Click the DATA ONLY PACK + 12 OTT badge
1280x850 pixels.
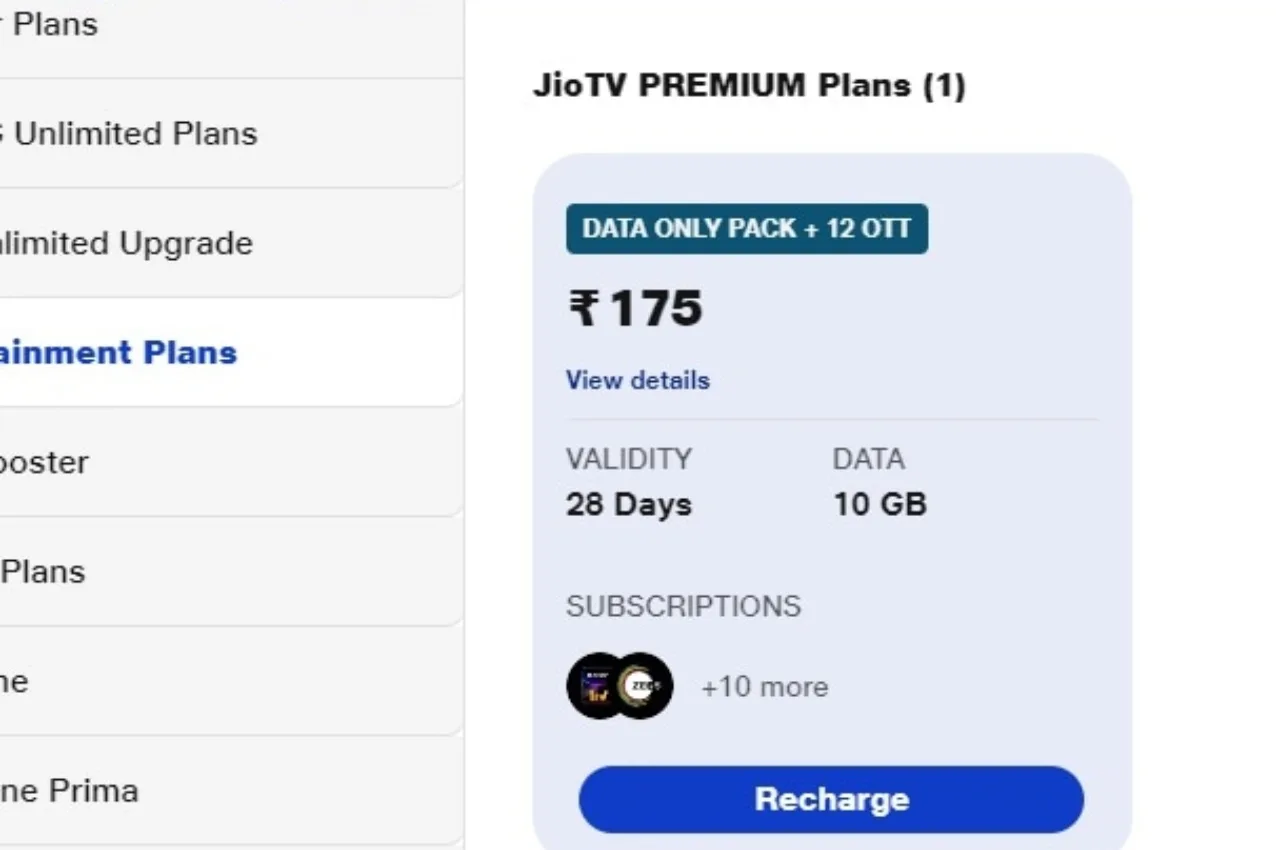tap(747, 229)
